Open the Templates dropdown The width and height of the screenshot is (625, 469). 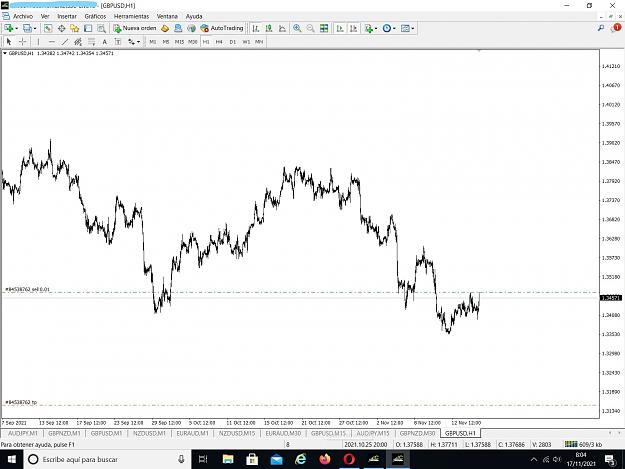[x=407, y=28]
